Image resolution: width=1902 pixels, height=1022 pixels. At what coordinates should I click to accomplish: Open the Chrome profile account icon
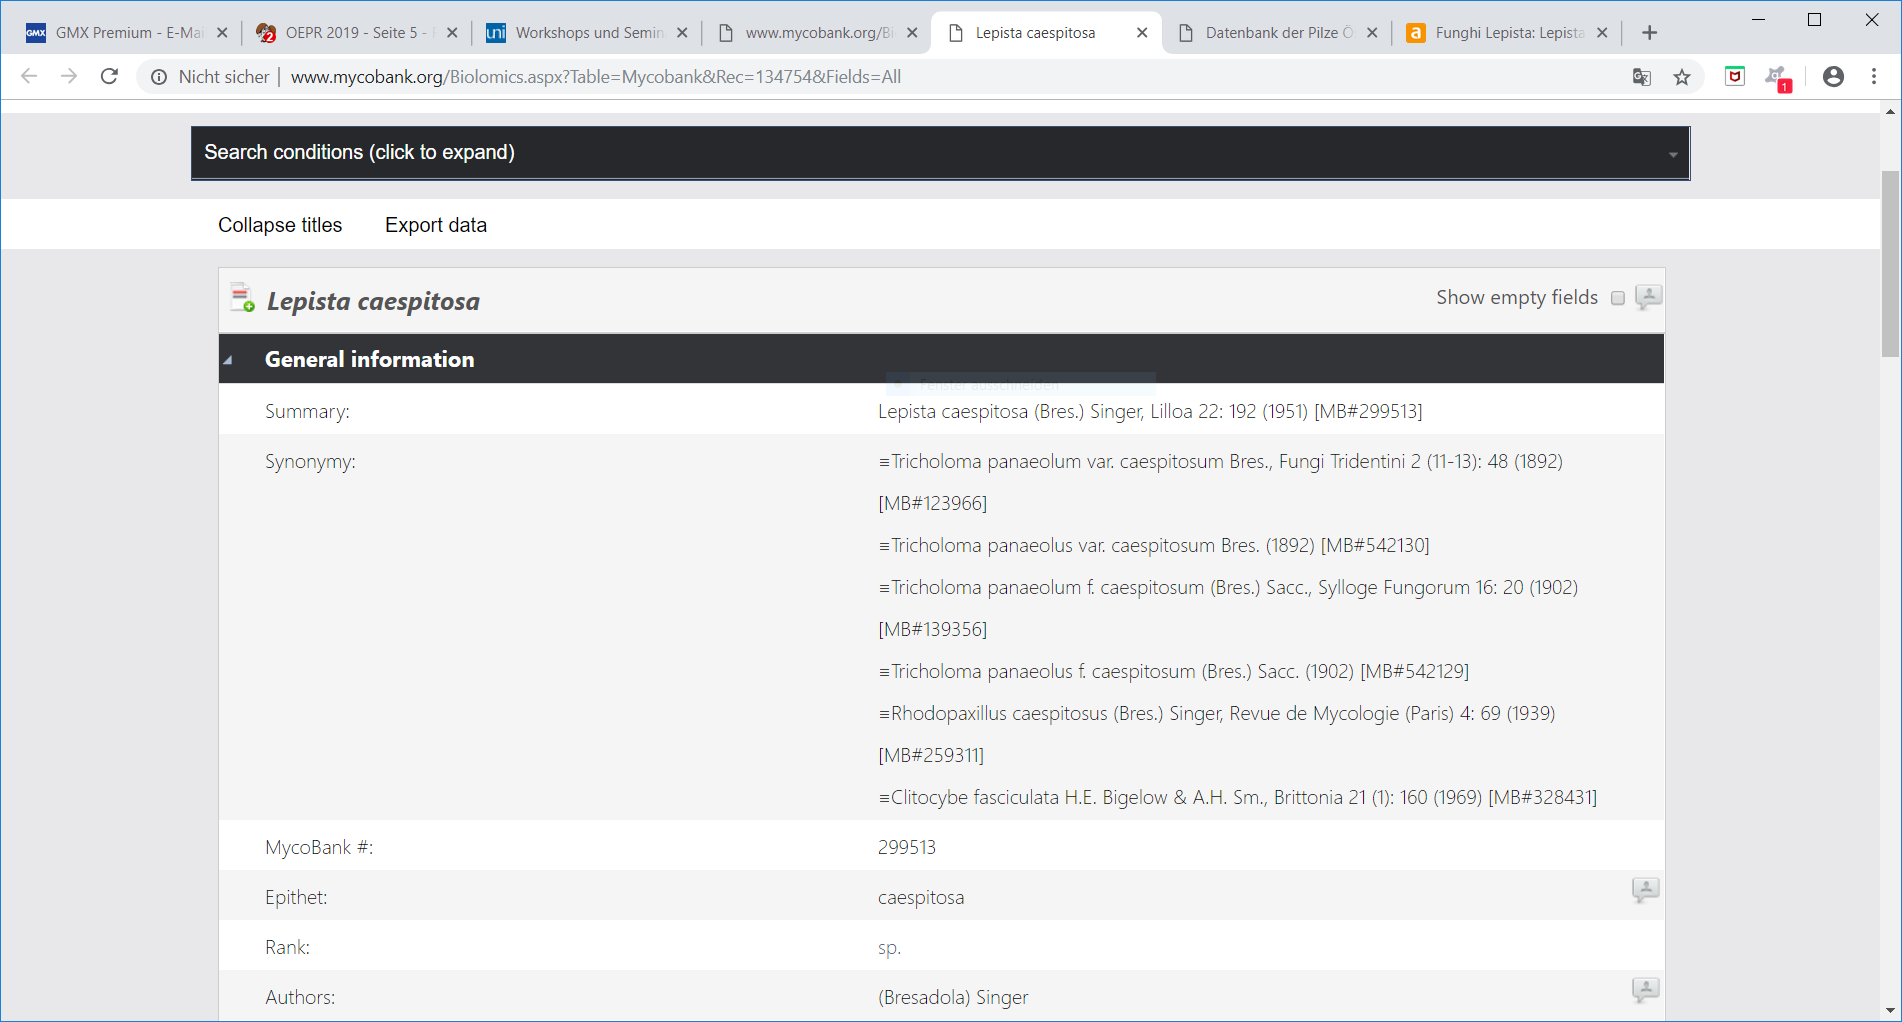point(1833,77)
